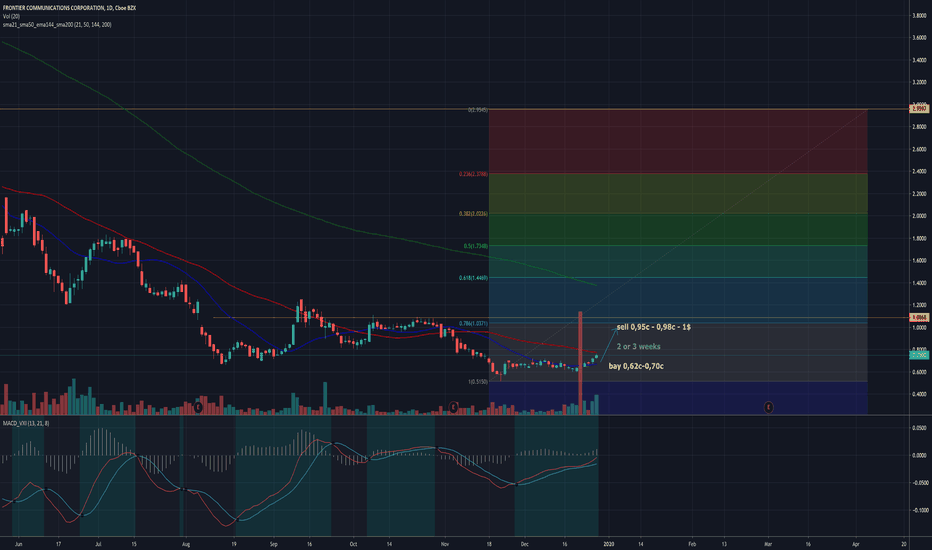Click the '2 or 3 weeks' annotation text
932x550 pixels.
click(x=638, y=346)
